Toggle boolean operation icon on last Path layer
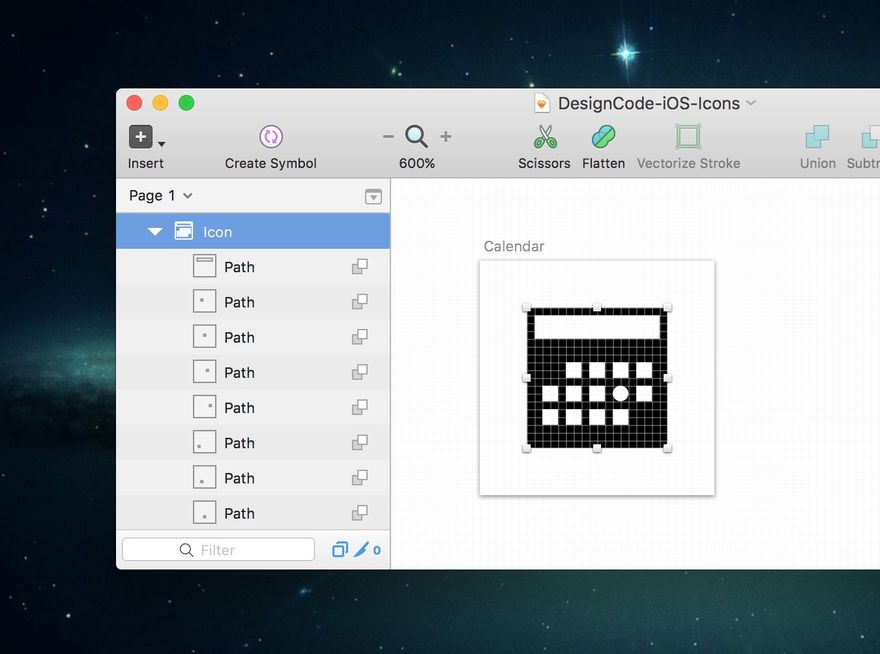Viewport: 880px width, 654px height. 360,513
